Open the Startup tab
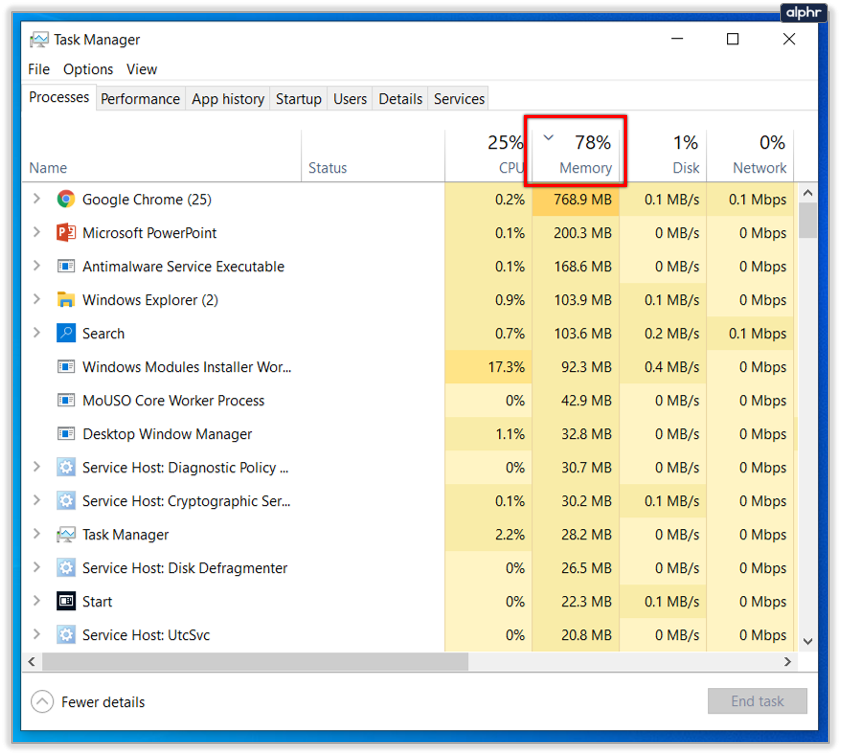 coord(299,99)
